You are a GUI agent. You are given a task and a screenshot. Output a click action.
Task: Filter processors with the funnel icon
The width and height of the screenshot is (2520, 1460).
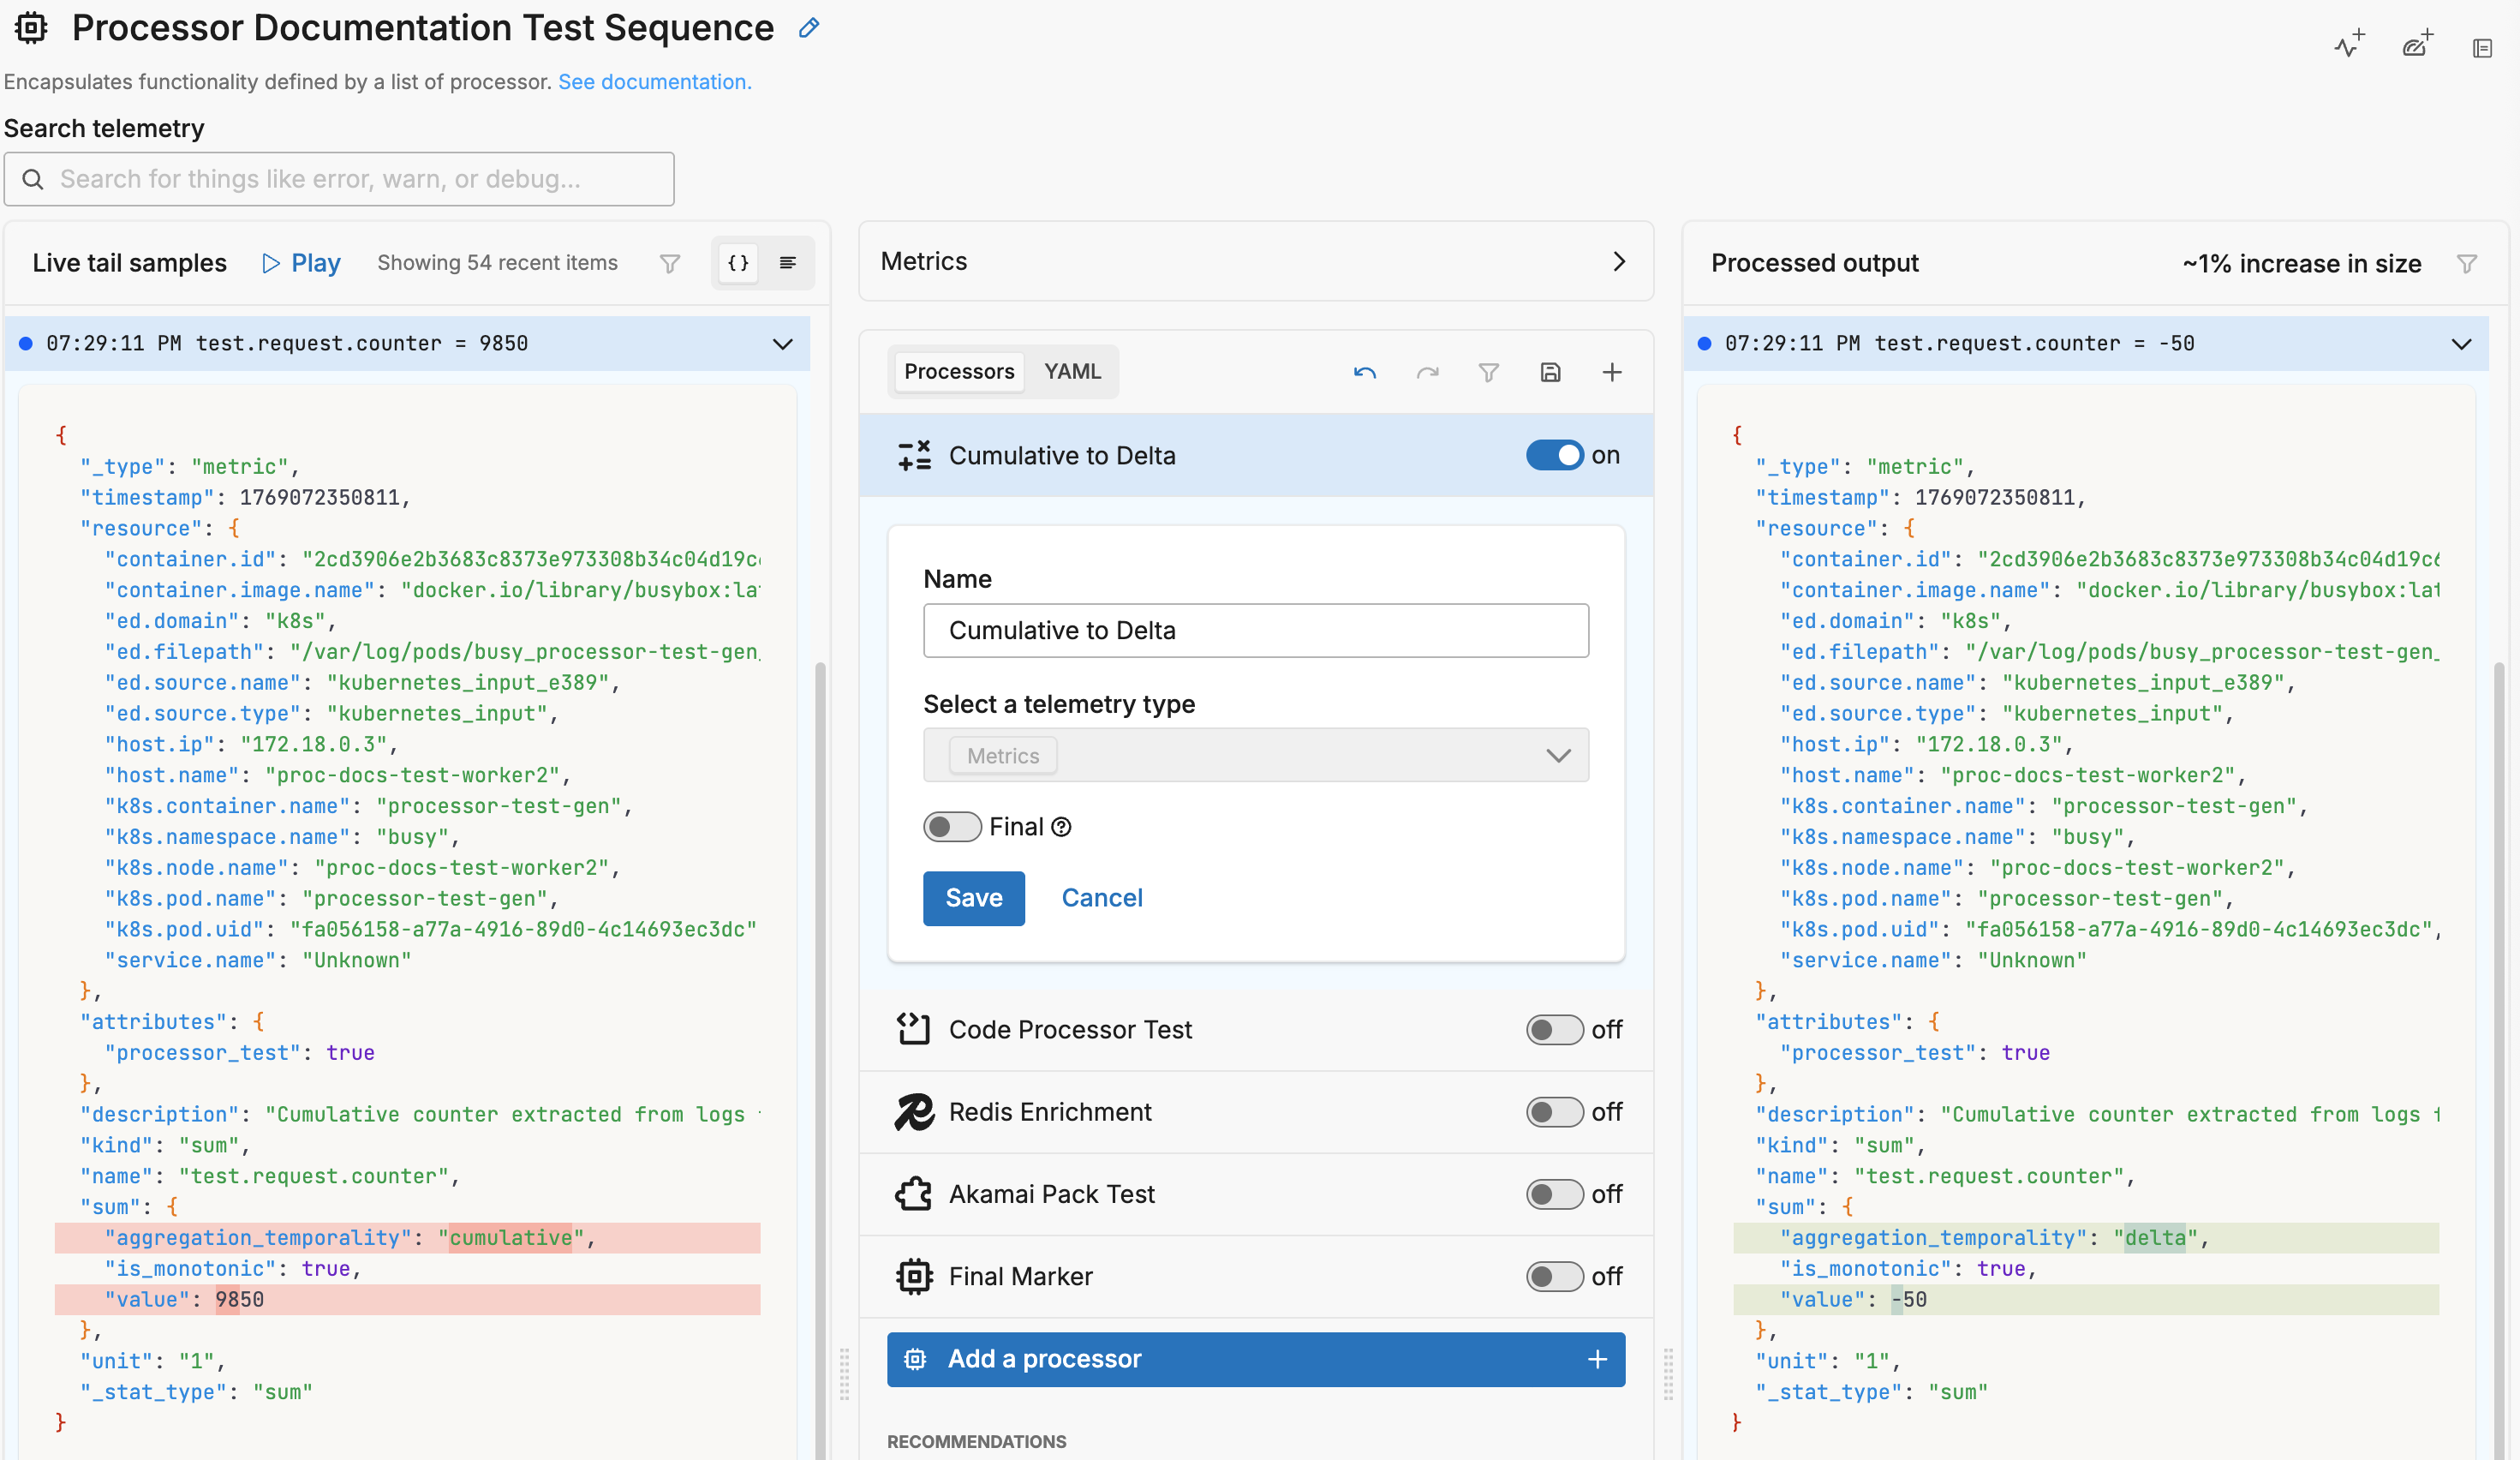point(1489,372)
